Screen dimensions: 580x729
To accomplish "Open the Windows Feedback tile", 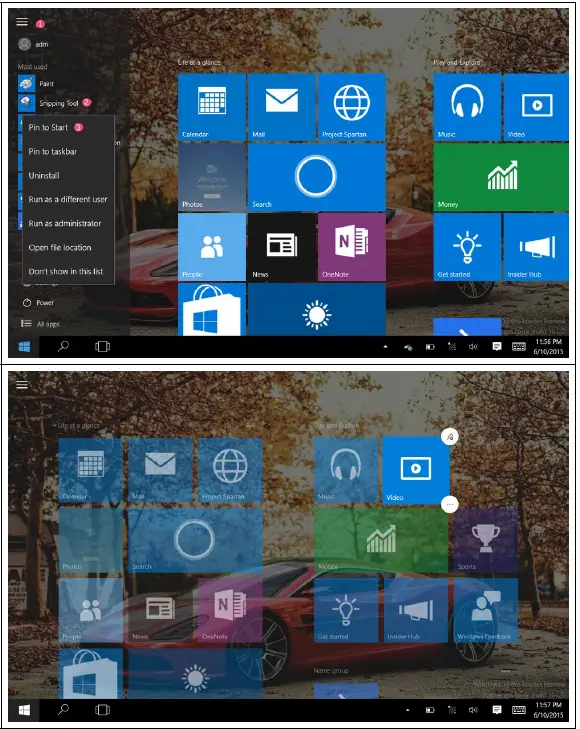I will coord(486,610).
